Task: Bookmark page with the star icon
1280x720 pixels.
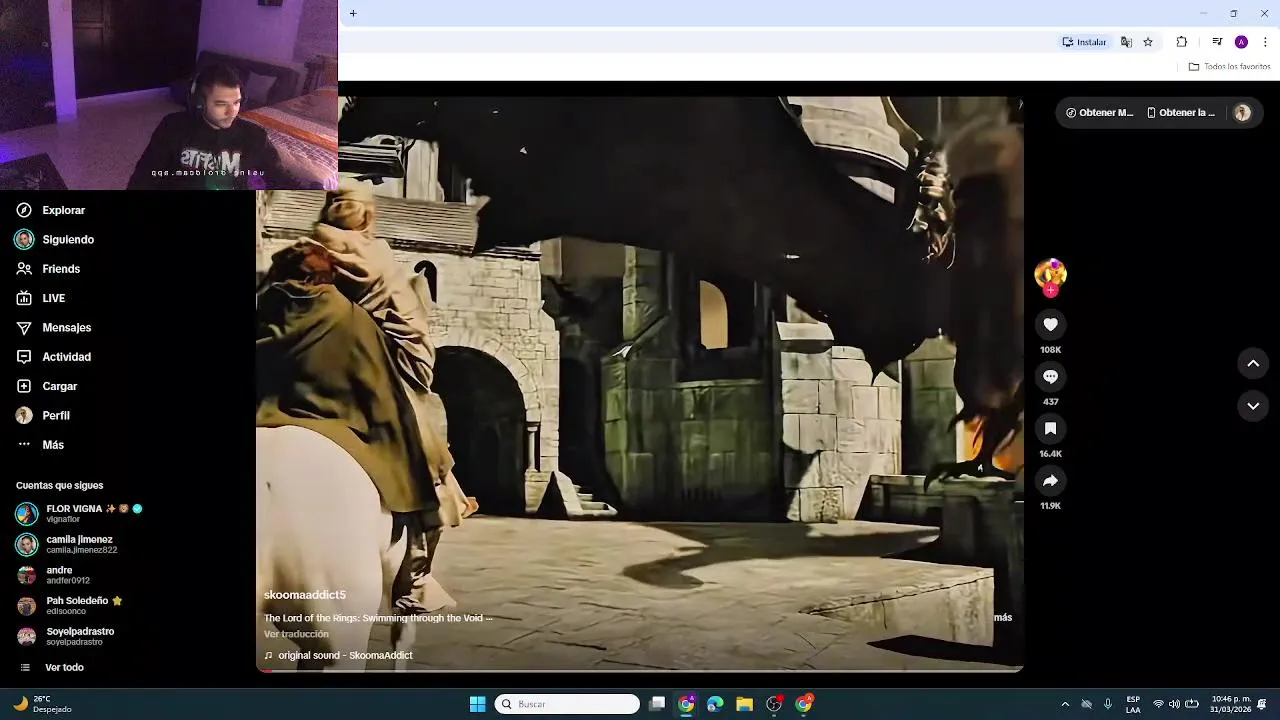Action: coord(1148,42)
